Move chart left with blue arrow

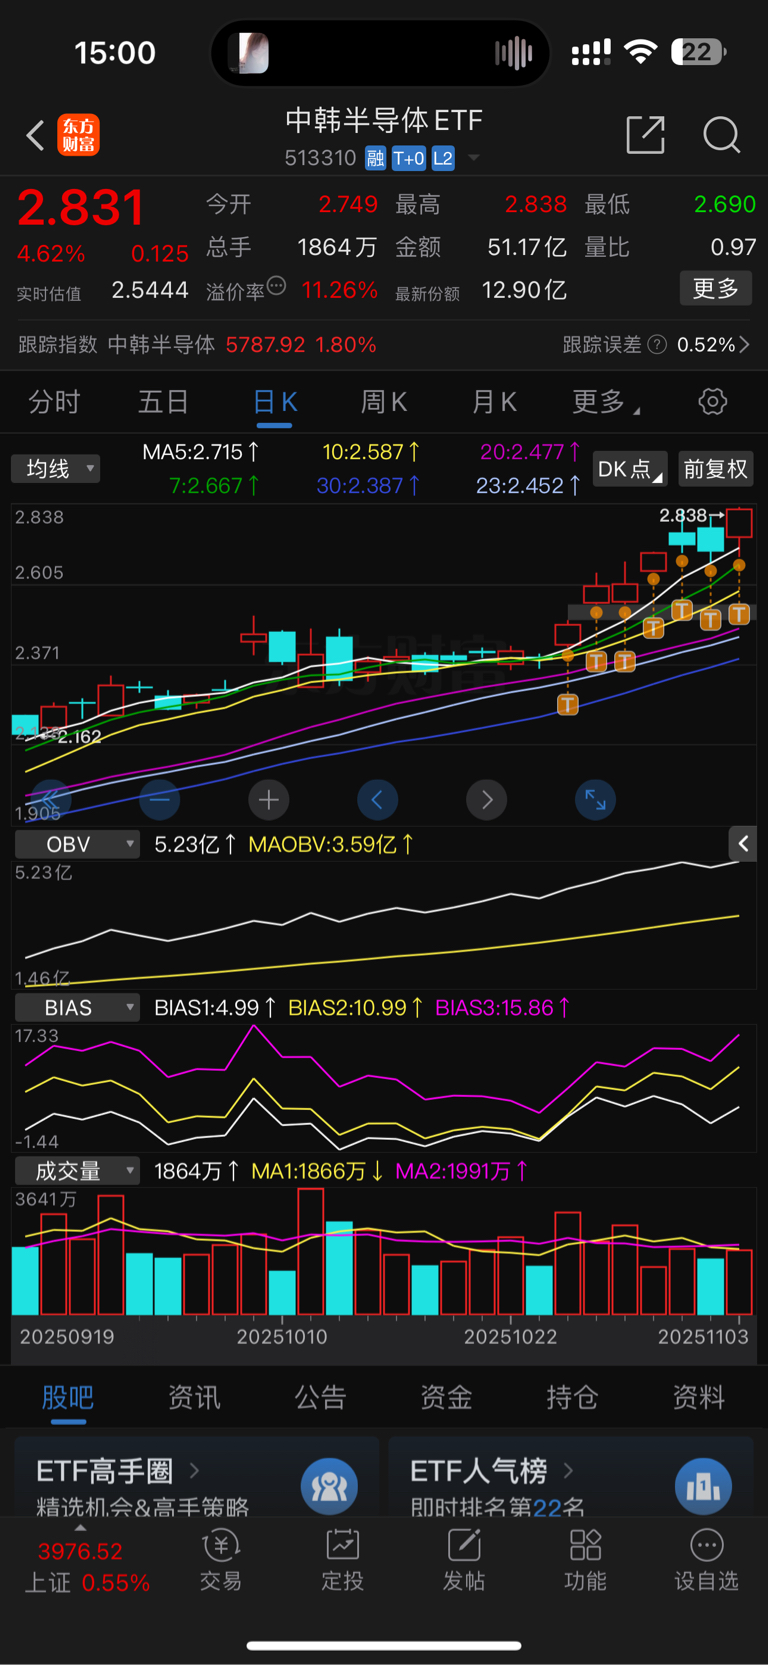point(377,799)
